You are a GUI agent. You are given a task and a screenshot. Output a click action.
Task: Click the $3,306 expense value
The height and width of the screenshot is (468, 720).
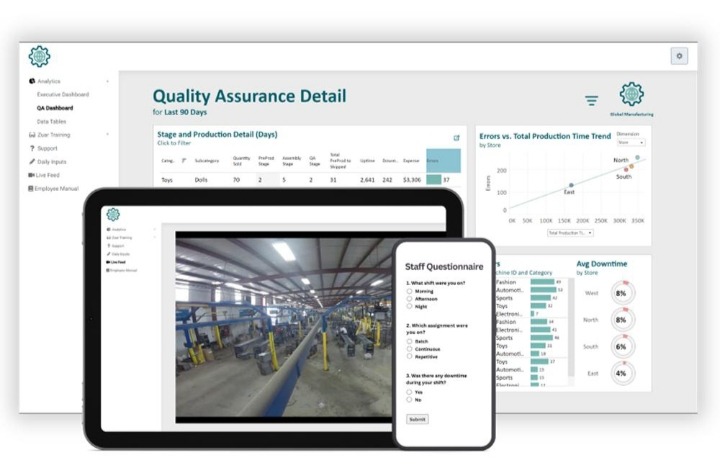pyautogui.click(x=412, y=180)
